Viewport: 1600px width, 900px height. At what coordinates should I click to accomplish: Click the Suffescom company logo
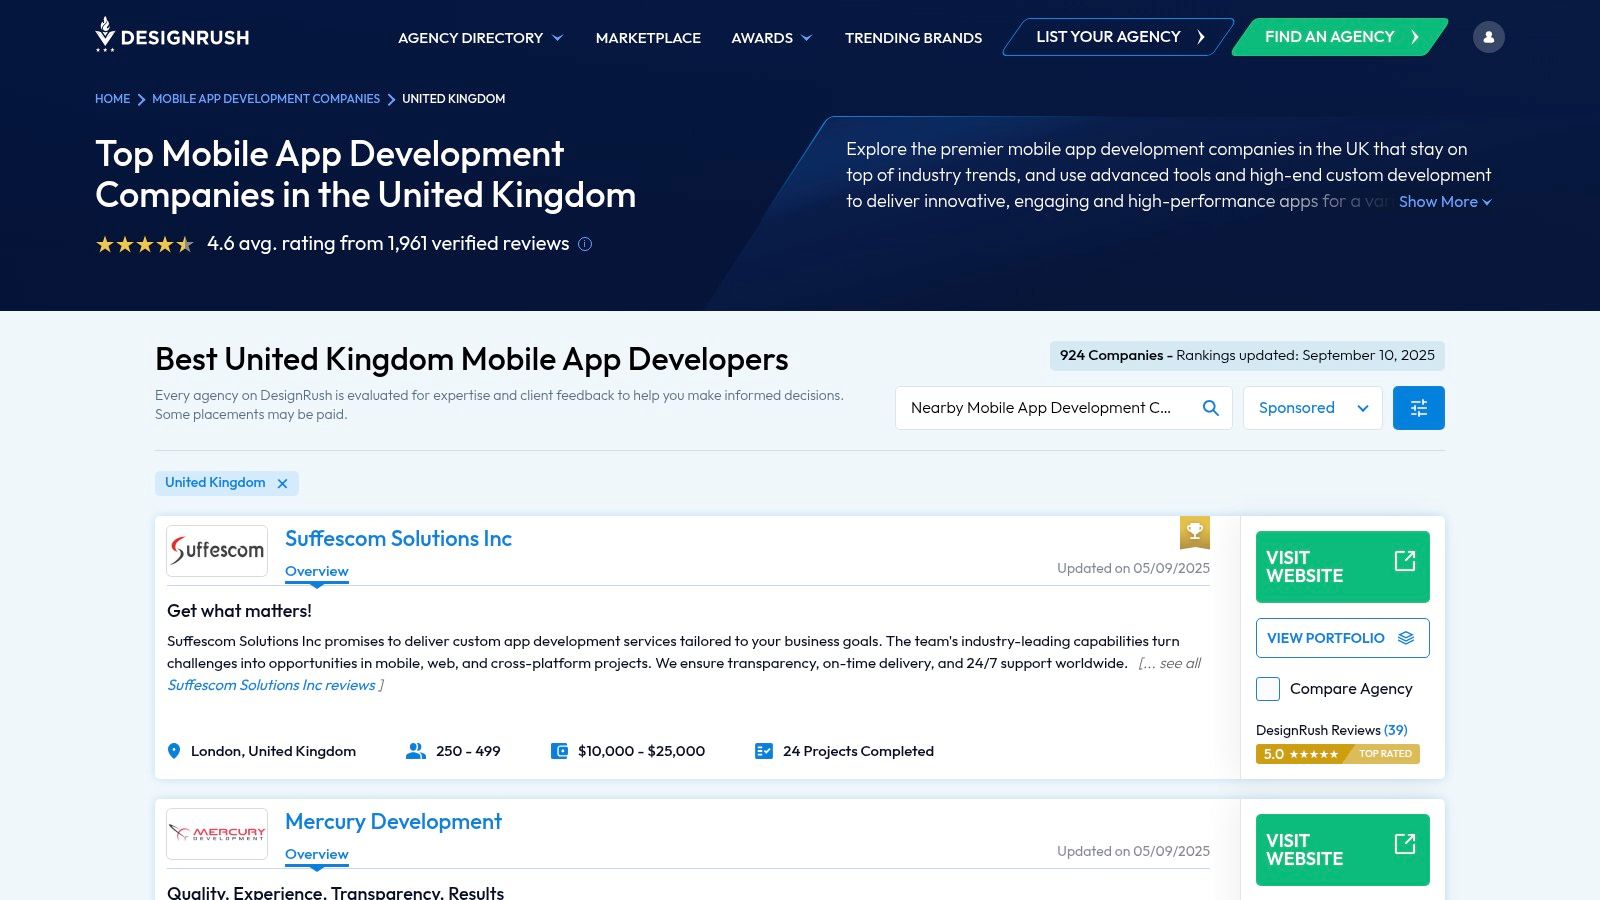(217, 551)
